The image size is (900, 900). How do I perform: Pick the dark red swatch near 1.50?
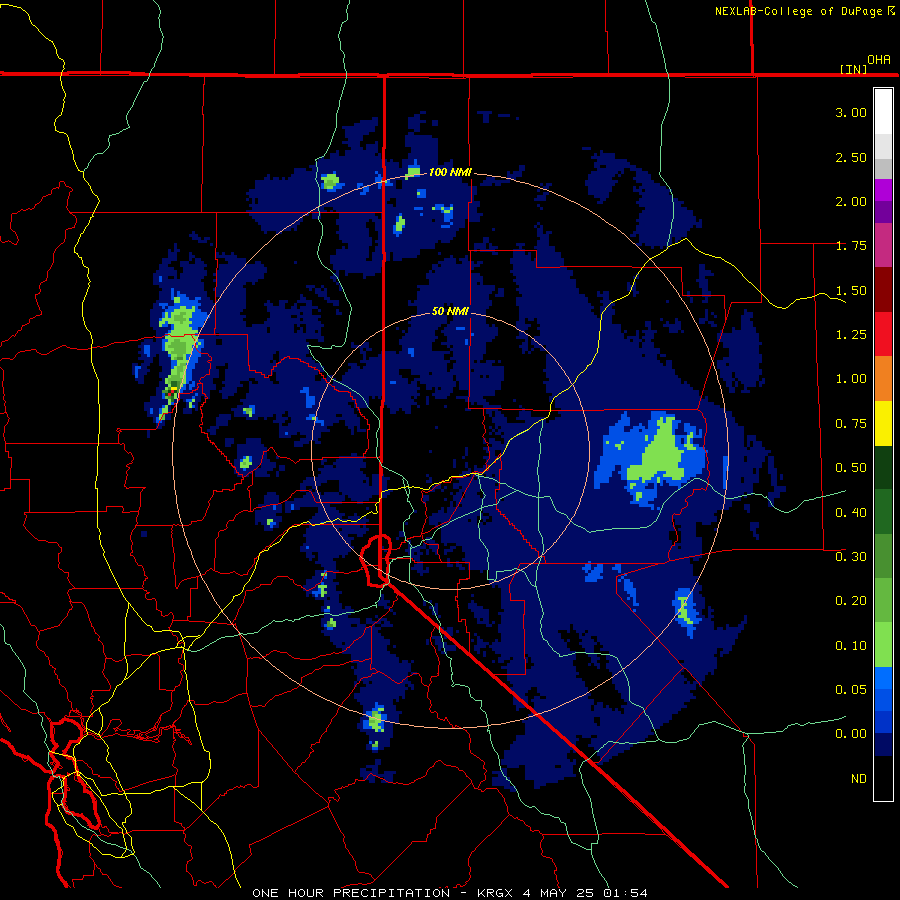[883, 290]
